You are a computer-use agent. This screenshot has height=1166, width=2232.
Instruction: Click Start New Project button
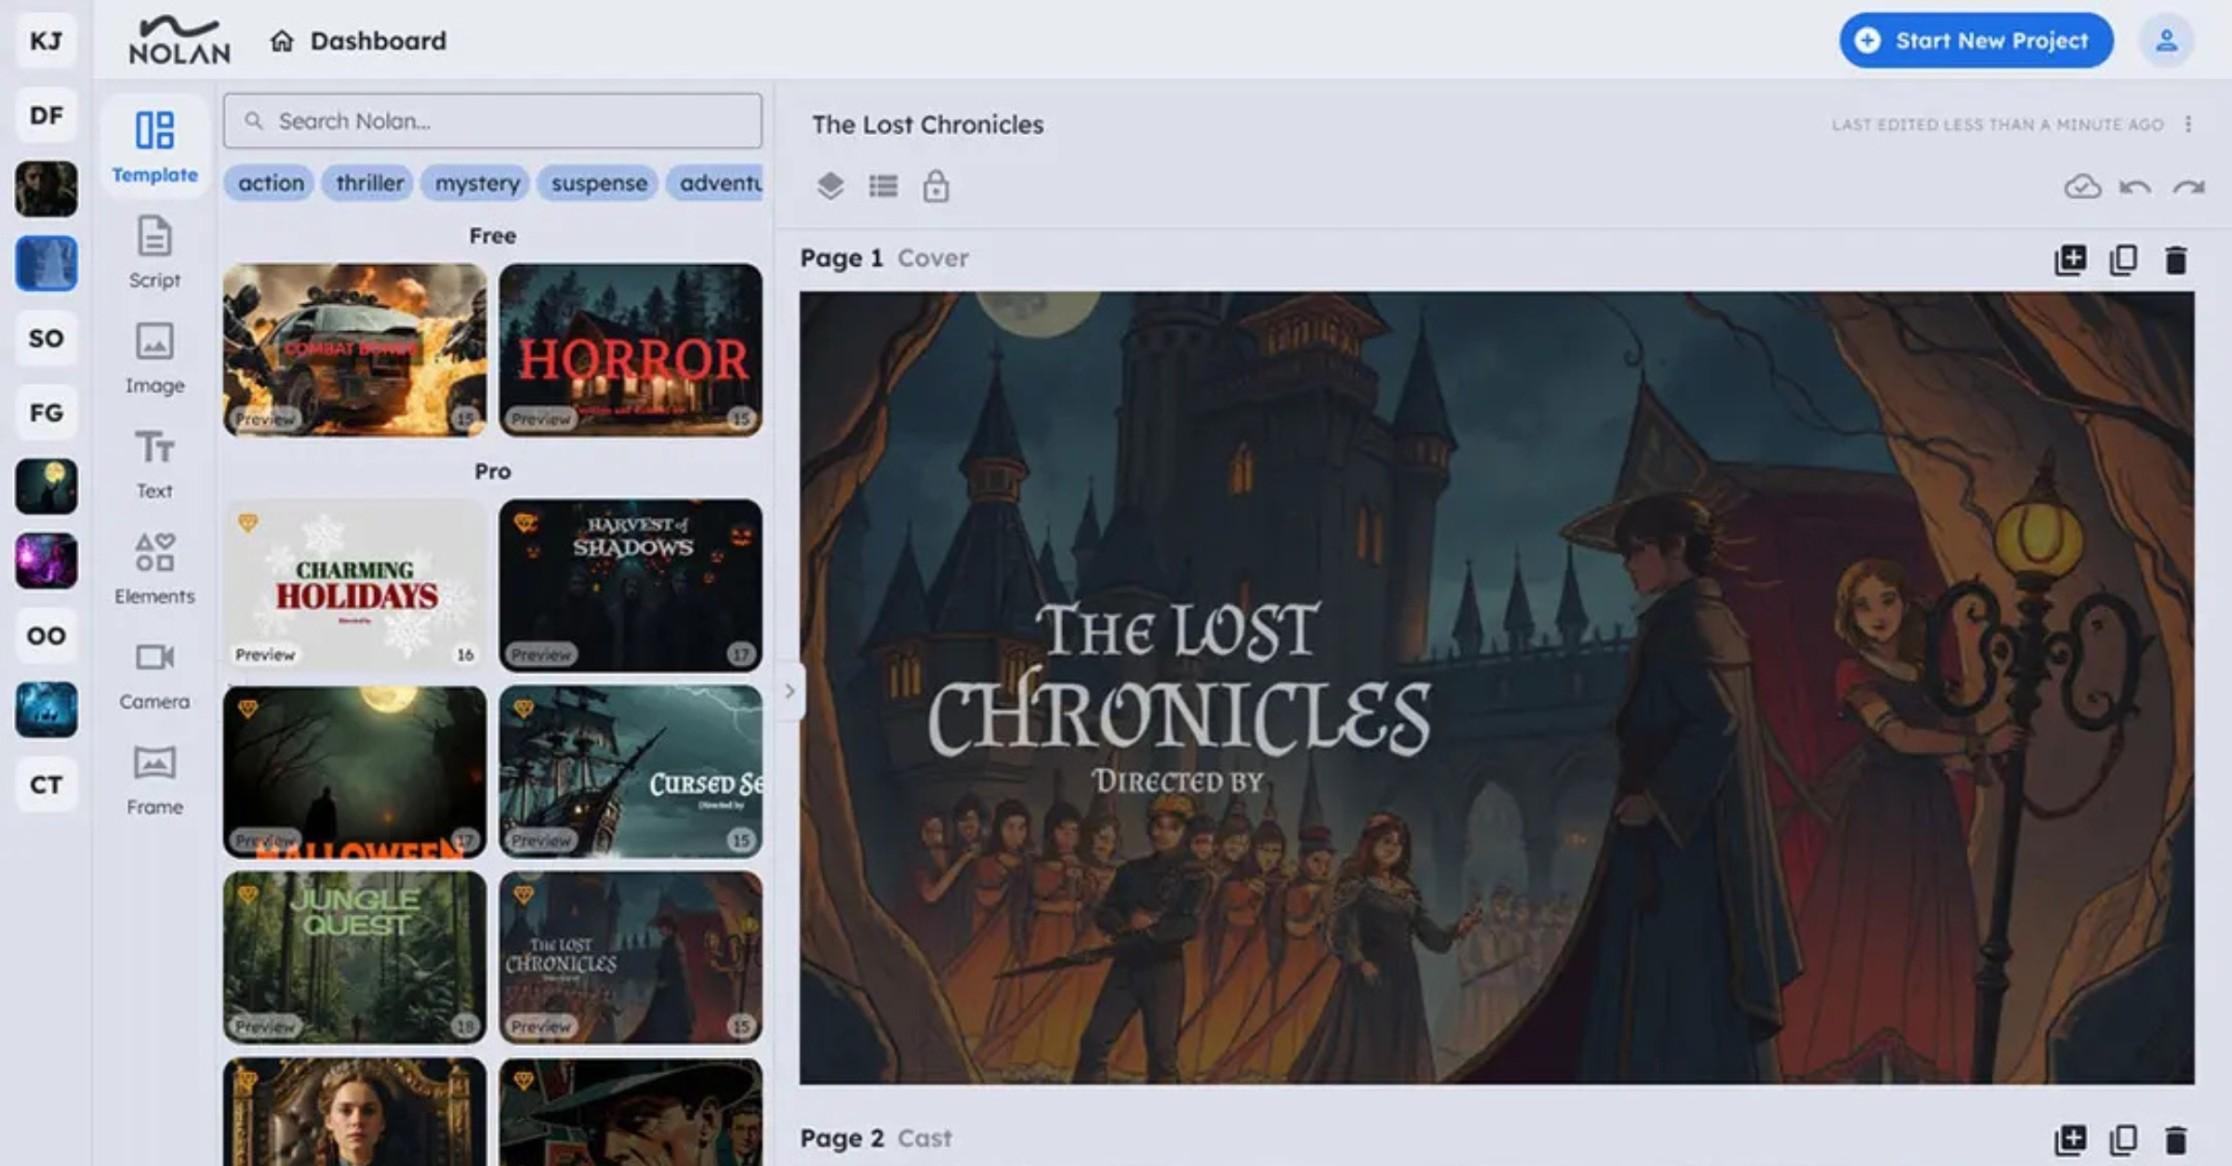(x=1975, y=41)
